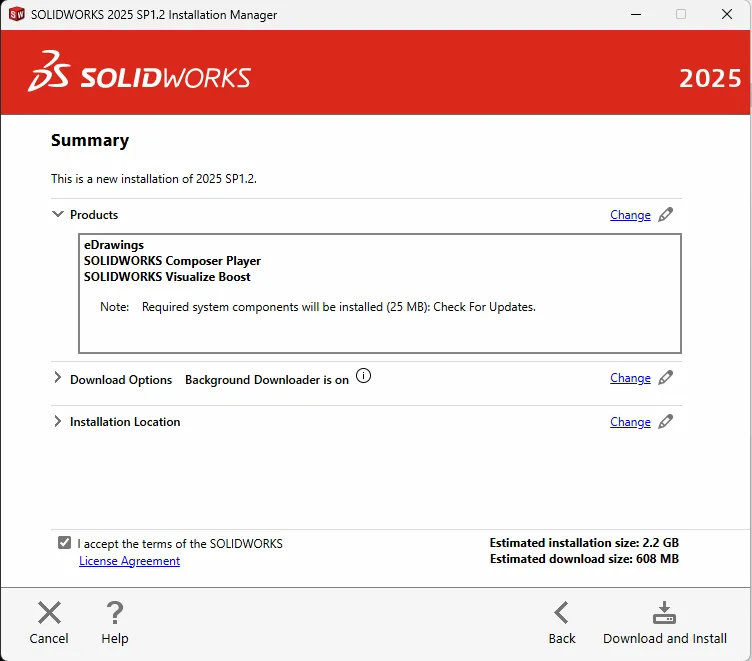The width and height of the screenshot is (752, 661).
Task: Click the Background Downloader is on text
Action: coord(267,380)
